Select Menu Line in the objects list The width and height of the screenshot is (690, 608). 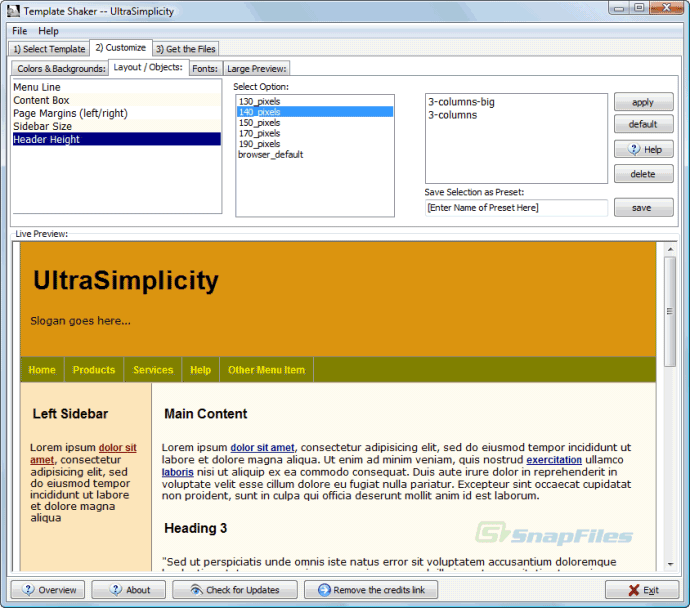(117, 87)
